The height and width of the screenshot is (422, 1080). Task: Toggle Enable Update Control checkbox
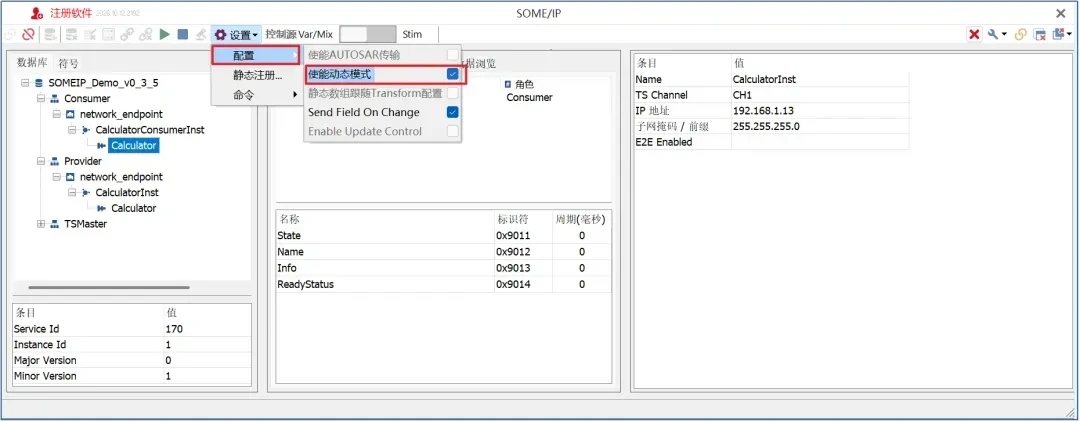[453, 131]
